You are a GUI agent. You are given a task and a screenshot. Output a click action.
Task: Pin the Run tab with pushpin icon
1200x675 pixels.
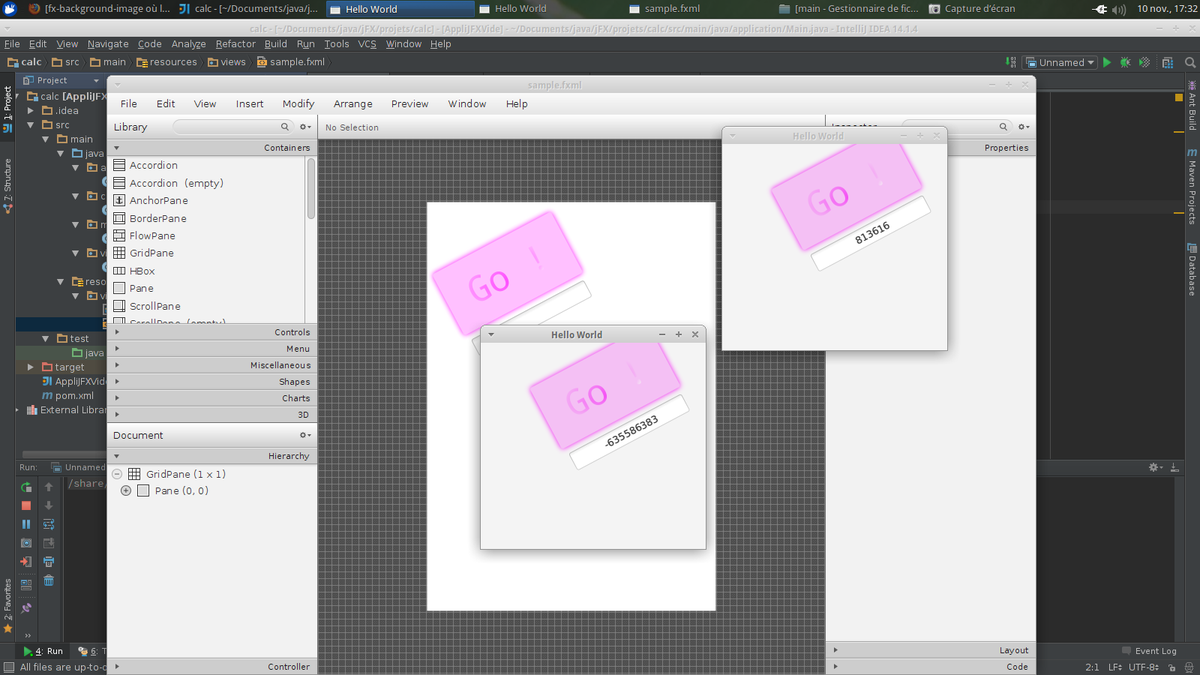tap(27, 607)
